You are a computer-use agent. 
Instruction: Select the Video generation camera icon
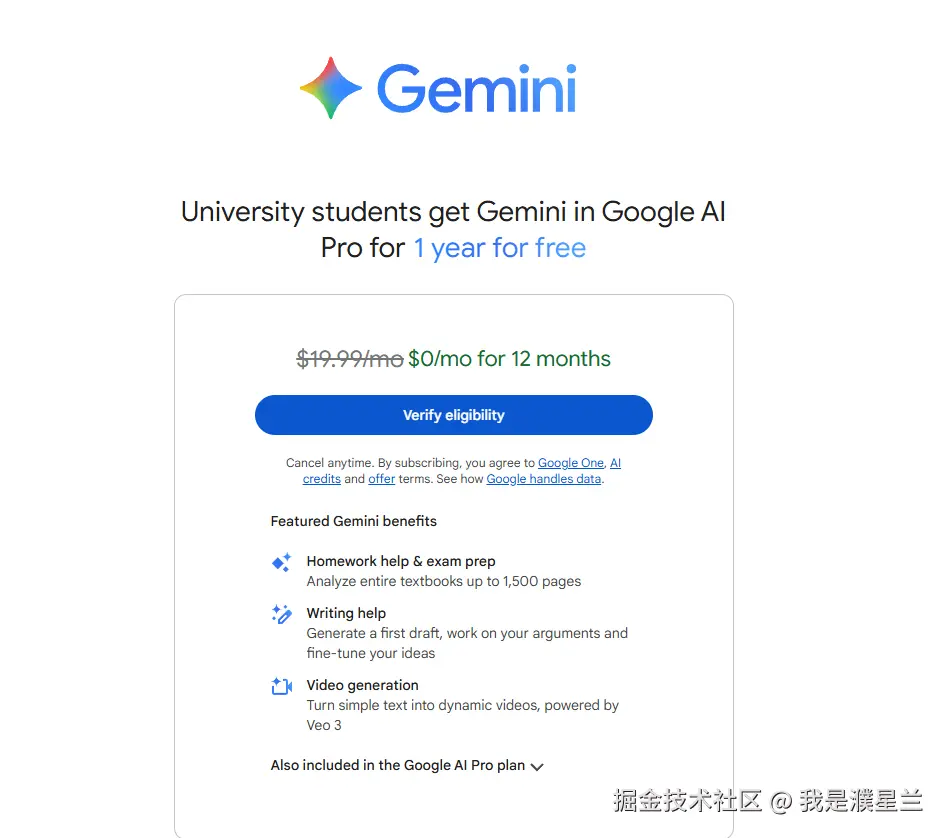(x=281, y=685)
